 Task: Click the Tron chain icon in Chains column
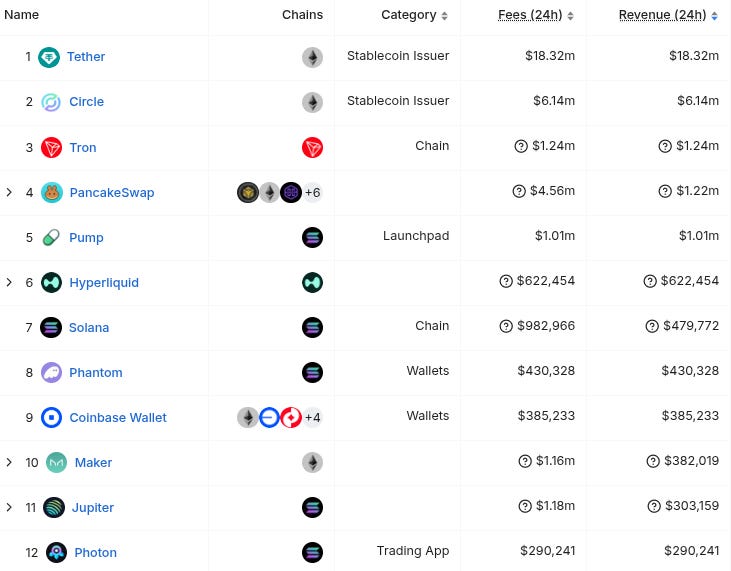coord(312,148)
